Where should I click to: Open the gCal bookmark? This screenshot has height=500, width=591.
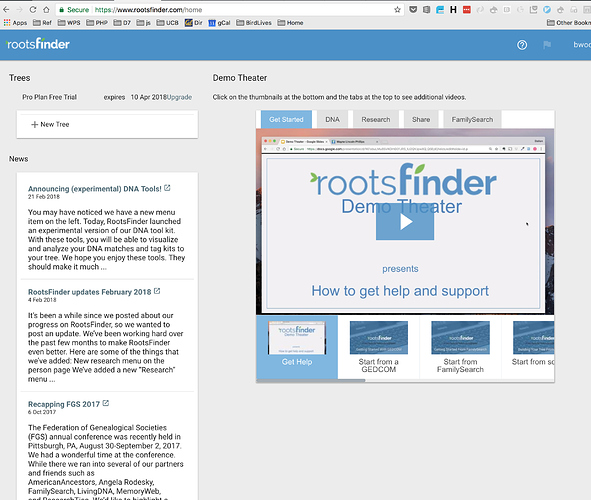coord(219,23)
